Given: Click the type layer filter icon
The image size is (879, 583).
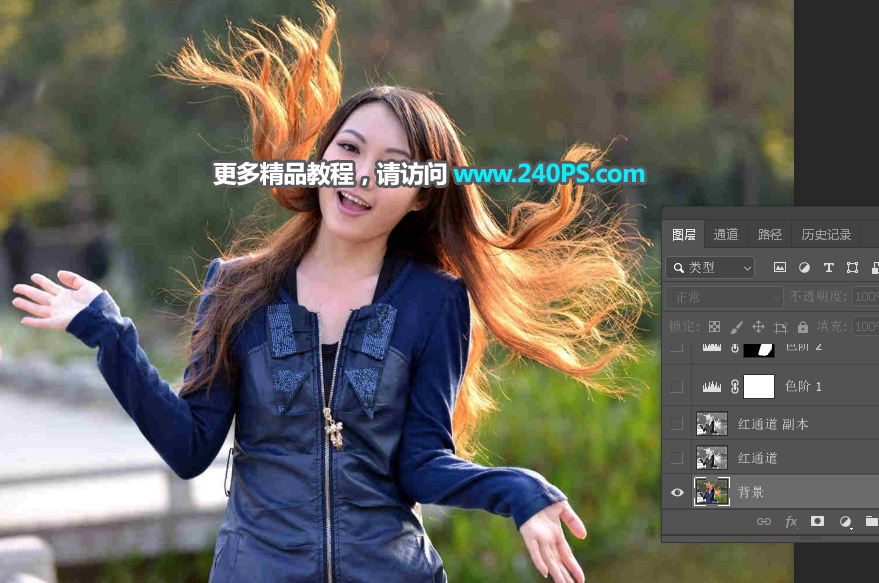Looking at the screenshot, I should click(829, 267).
